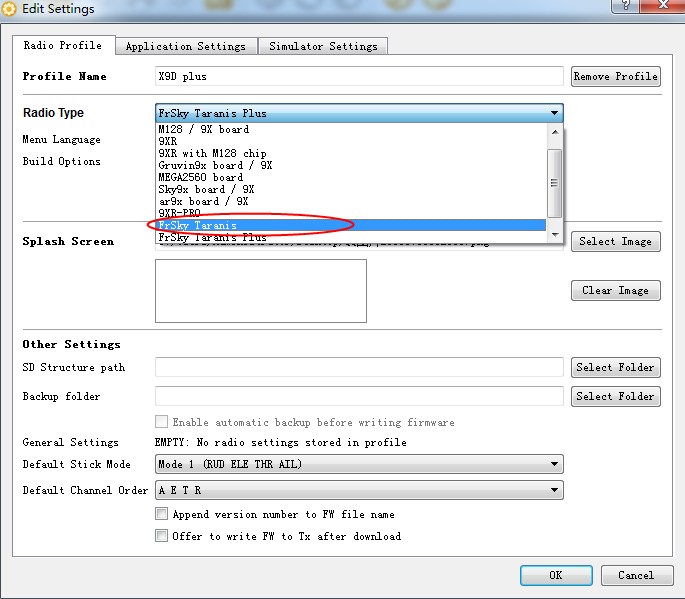Screen dimensions: 685x599
Task: Open the Simulator Settings tab
Action: click(x=323, y=46)
